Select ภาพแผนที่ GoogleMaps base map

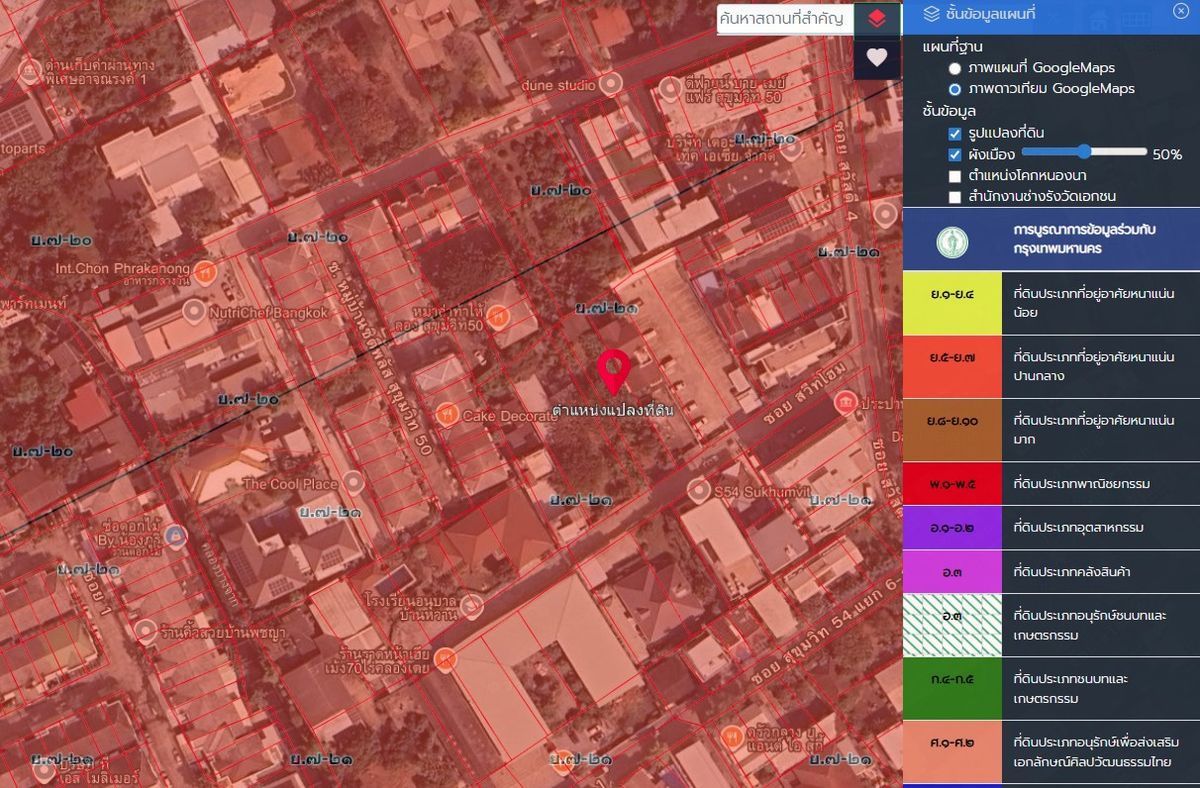tap(955, 68)
